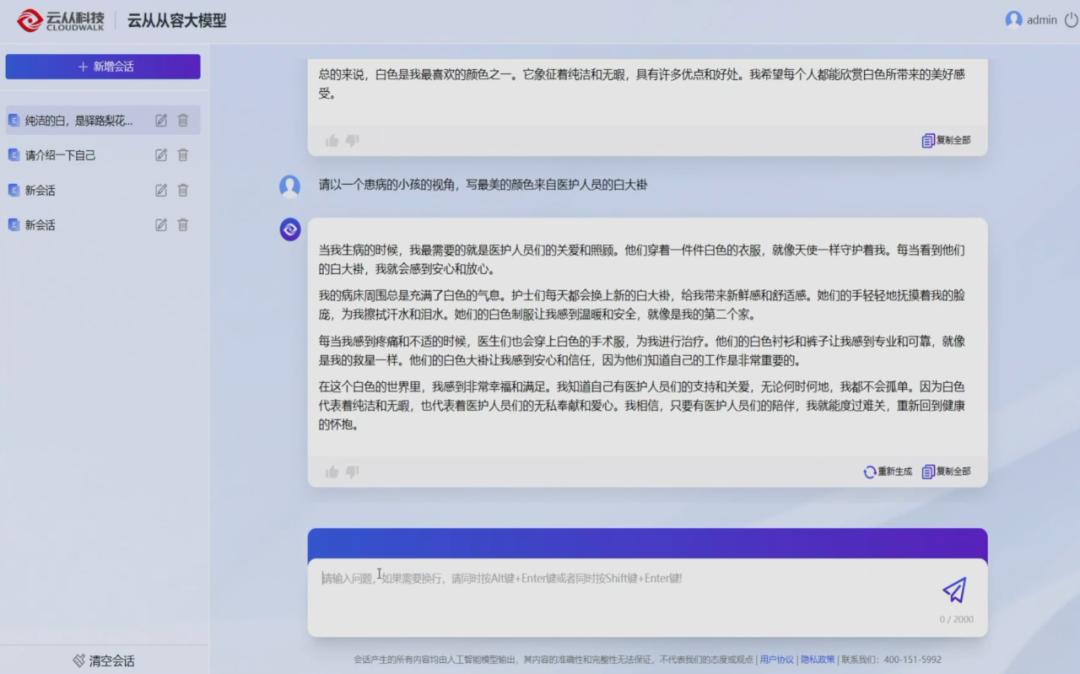The height and width of the screenshot is (674, 1080).
Task: Thumbs down the latest AI response
Action: pos(352,472)
